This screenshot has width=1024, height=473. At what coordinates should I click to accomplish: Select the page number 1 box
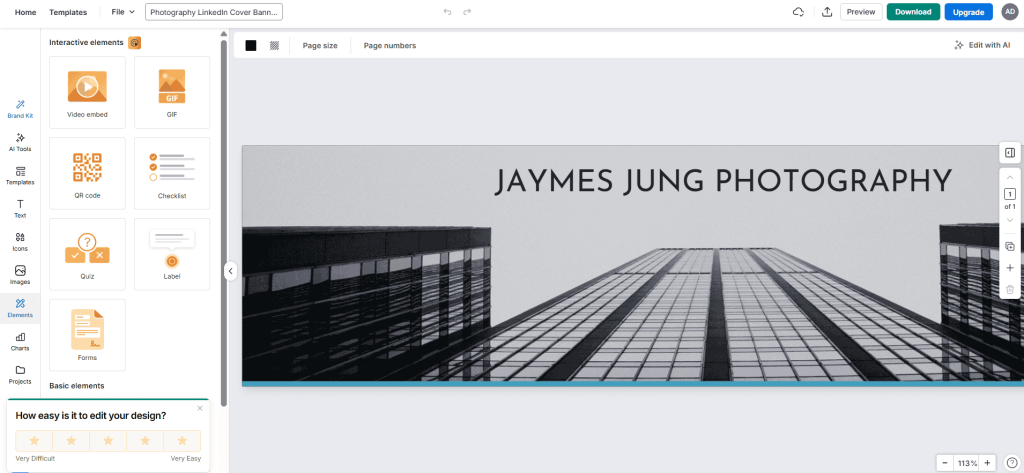point(1010,194)
